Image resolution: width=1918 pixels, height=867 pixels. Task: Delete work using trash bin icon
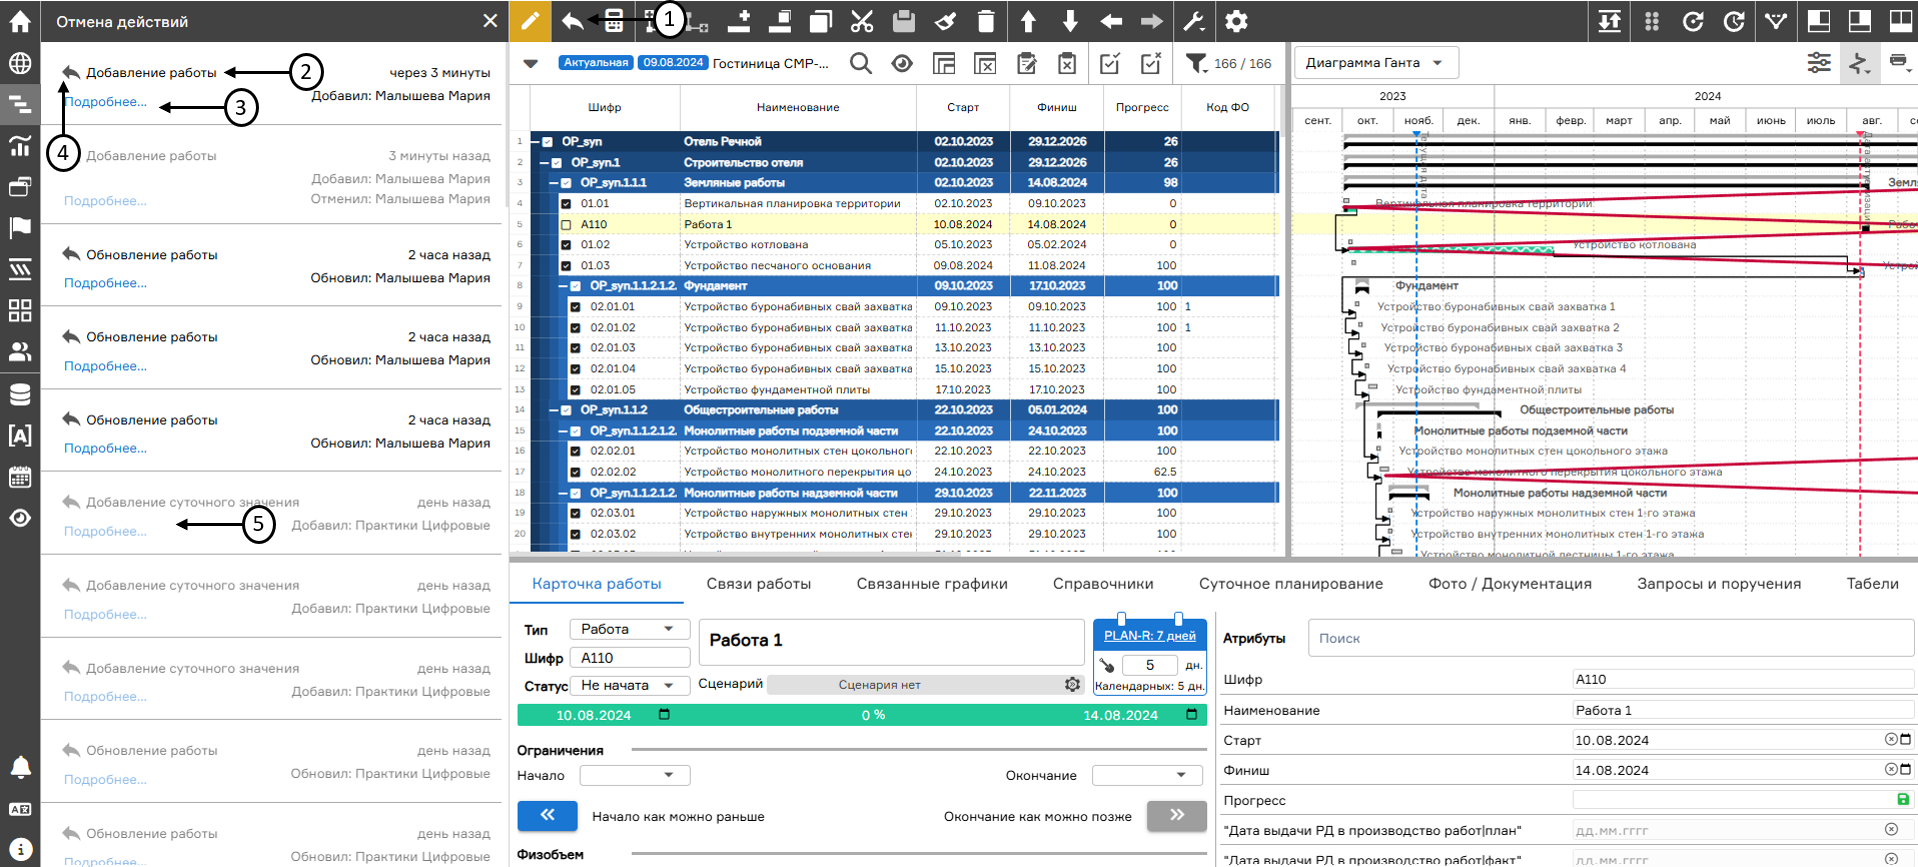click(986, 21)
